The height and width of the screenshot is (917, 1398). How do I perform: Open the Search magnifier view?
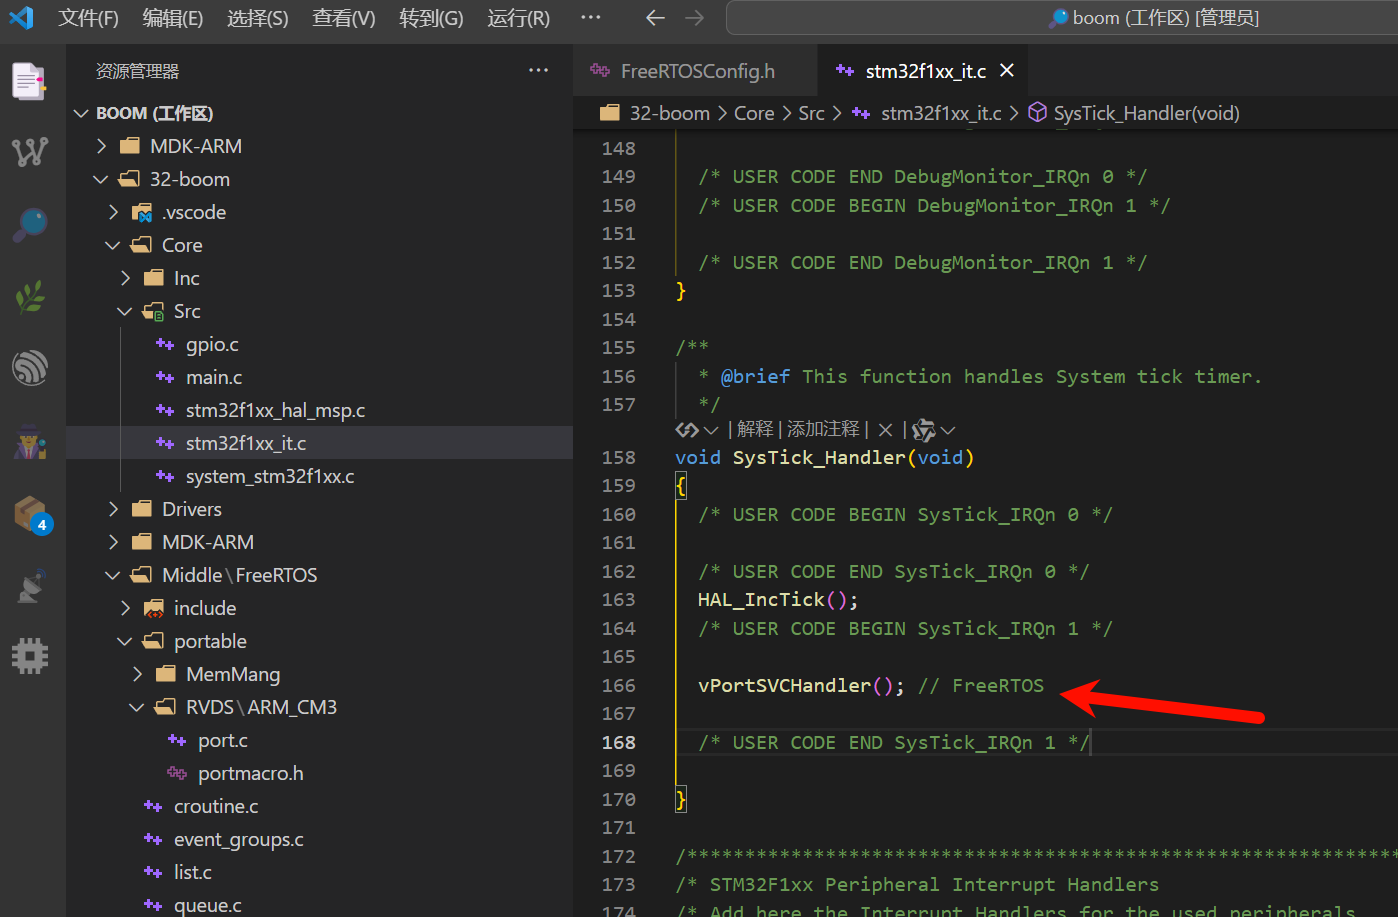(30, 224)
